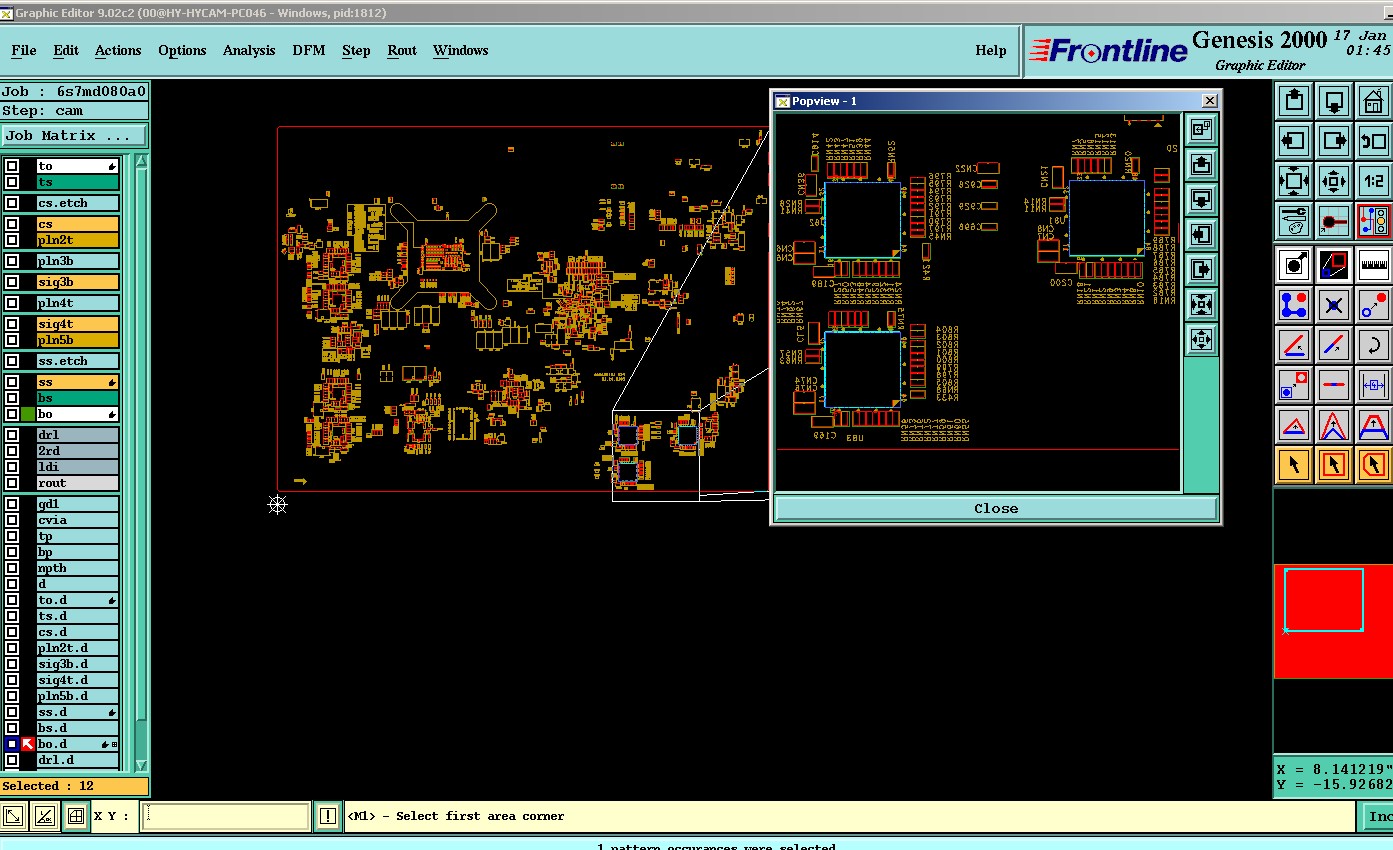Open the DFM menu

[309, 50]
